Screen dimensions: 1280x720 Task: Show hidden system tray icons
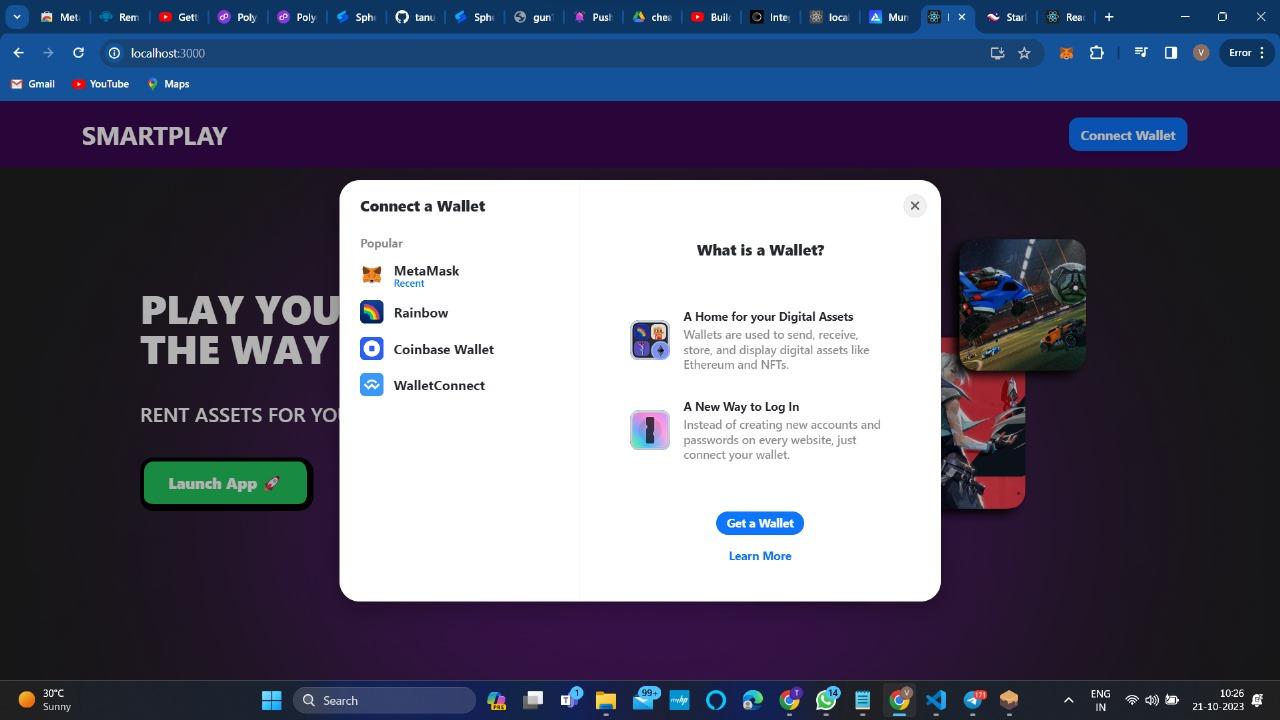(1068, 700)
